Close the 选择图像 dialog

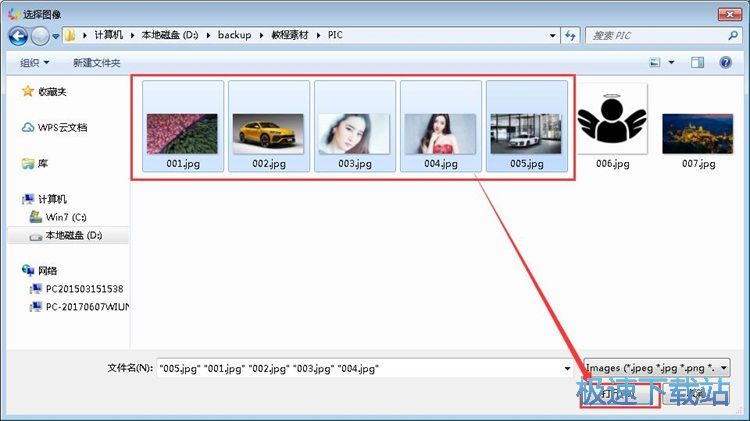(x=729, y=14)
